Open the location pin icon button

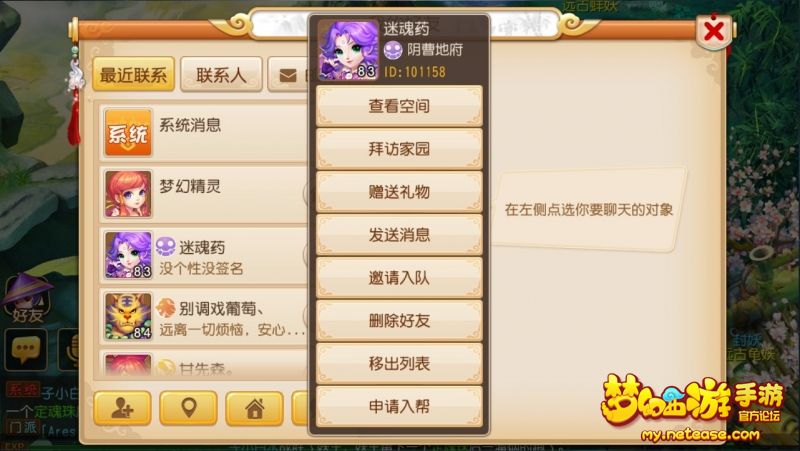[188, 408]
